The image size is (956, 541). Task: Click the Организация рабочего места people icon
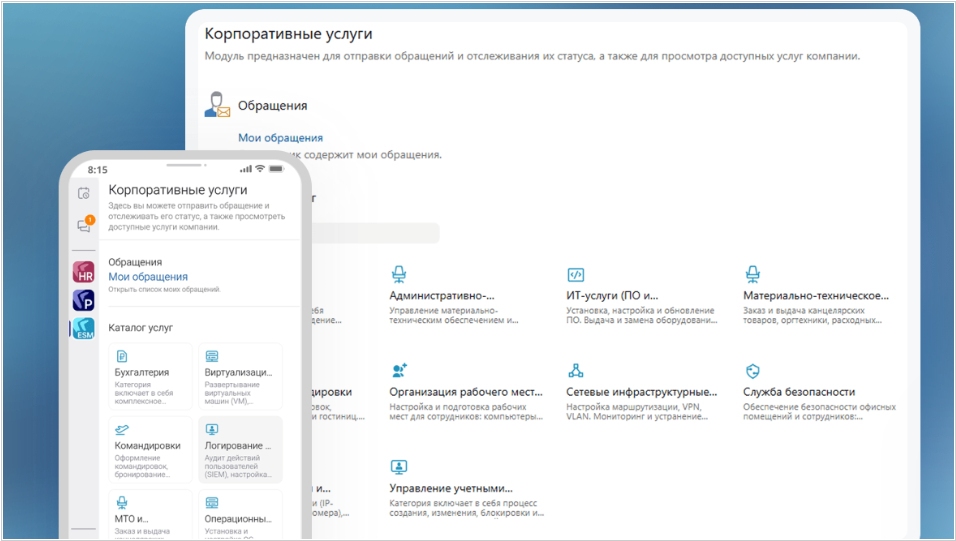point(399,371)
